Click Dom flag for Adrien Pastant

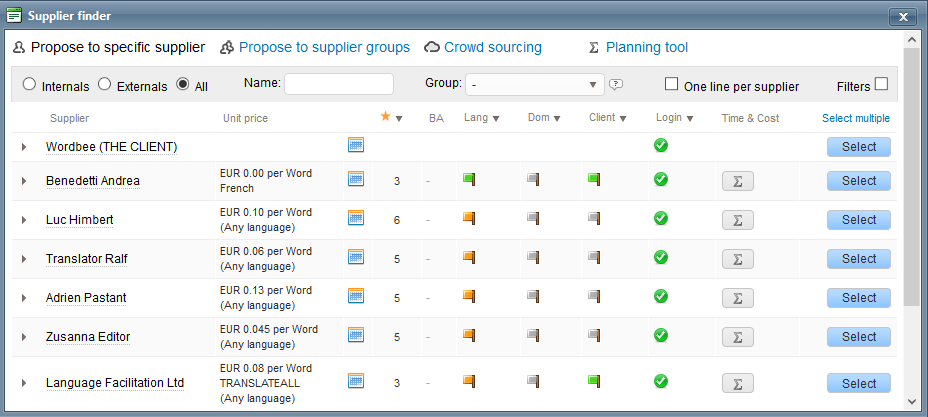533,296
